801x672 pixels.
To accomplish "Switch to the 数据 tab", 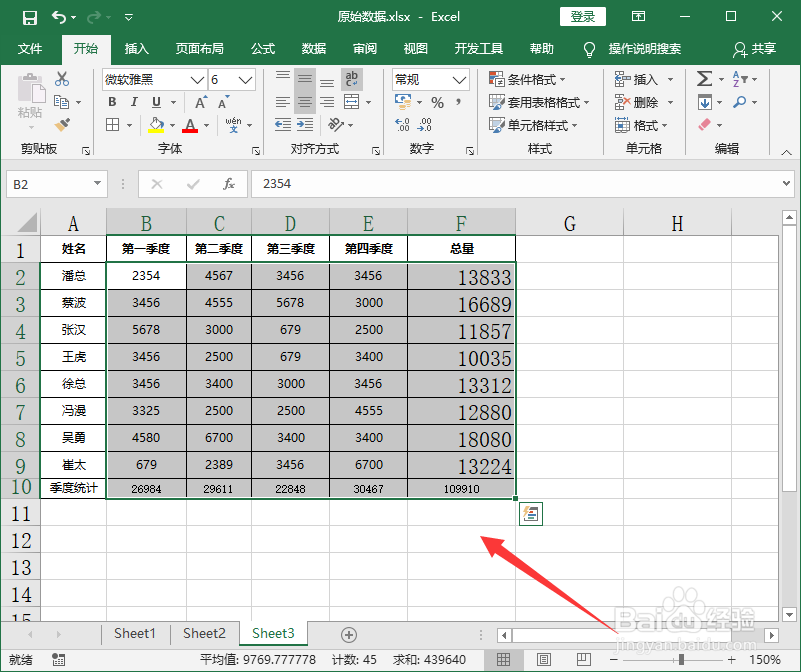I will [x=314, y=49].
